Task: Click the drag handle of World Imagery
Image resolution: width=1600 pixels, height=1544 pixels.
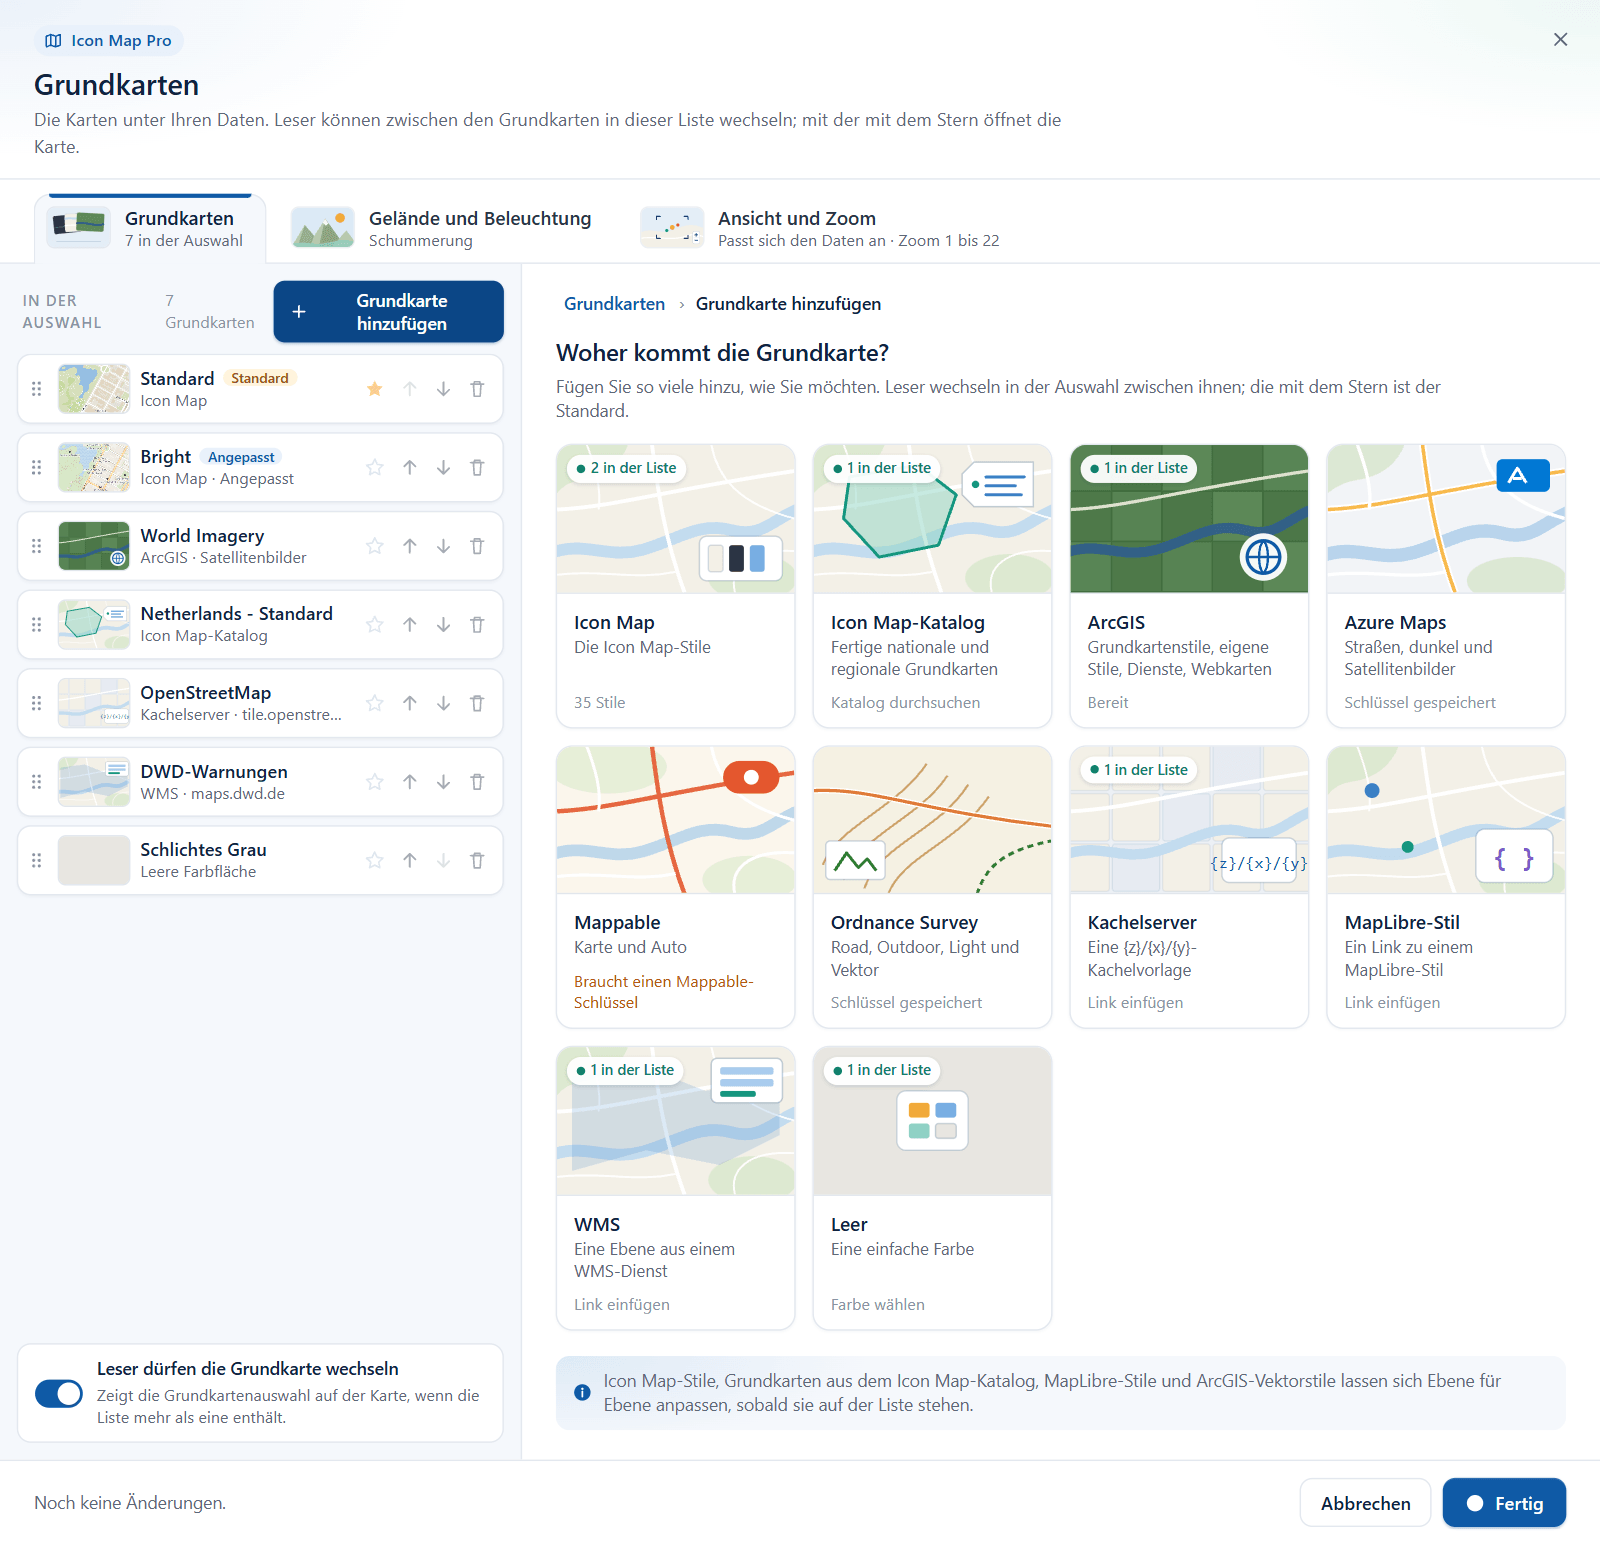Action: 37,546
